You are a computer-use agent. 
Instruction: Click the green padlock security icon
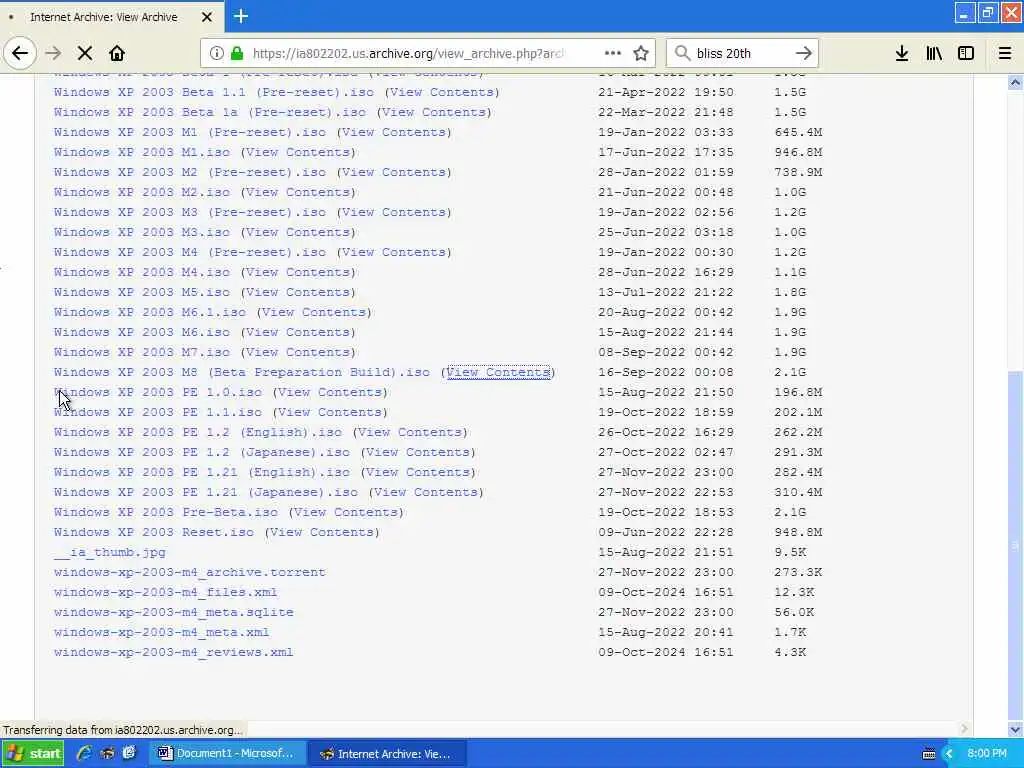pyautogui.click(x=237, y=53)
